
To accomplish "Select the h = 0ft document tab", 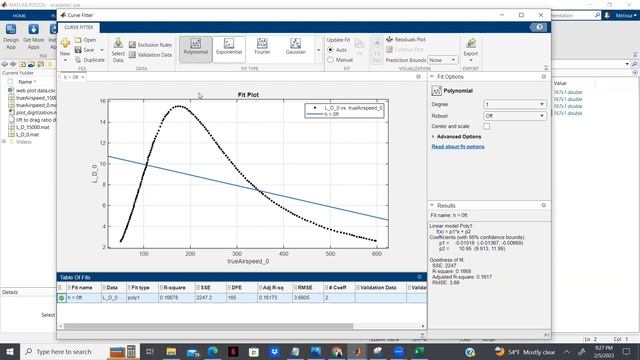I will [71, 77].
